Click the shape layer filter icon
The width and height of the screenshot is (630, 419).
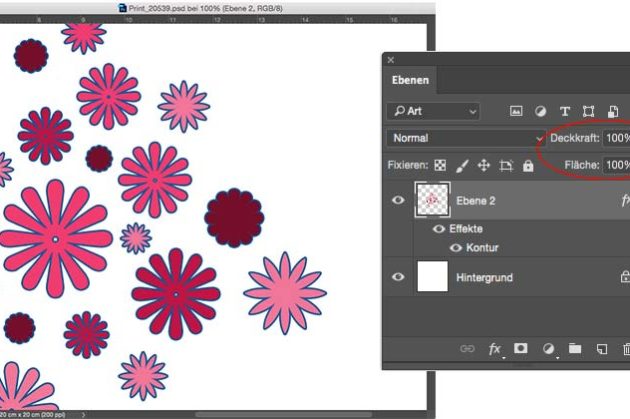tap(589, 111)
